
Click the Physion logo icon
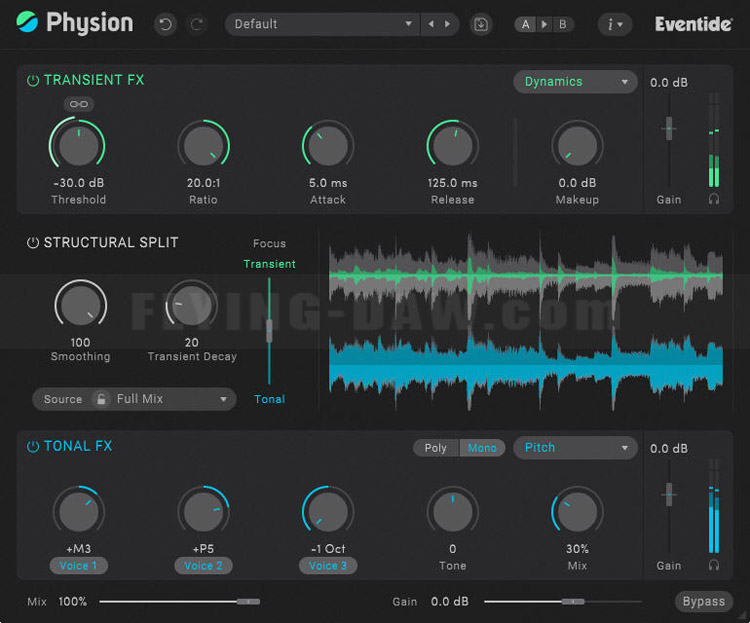(x=27, y=22)
